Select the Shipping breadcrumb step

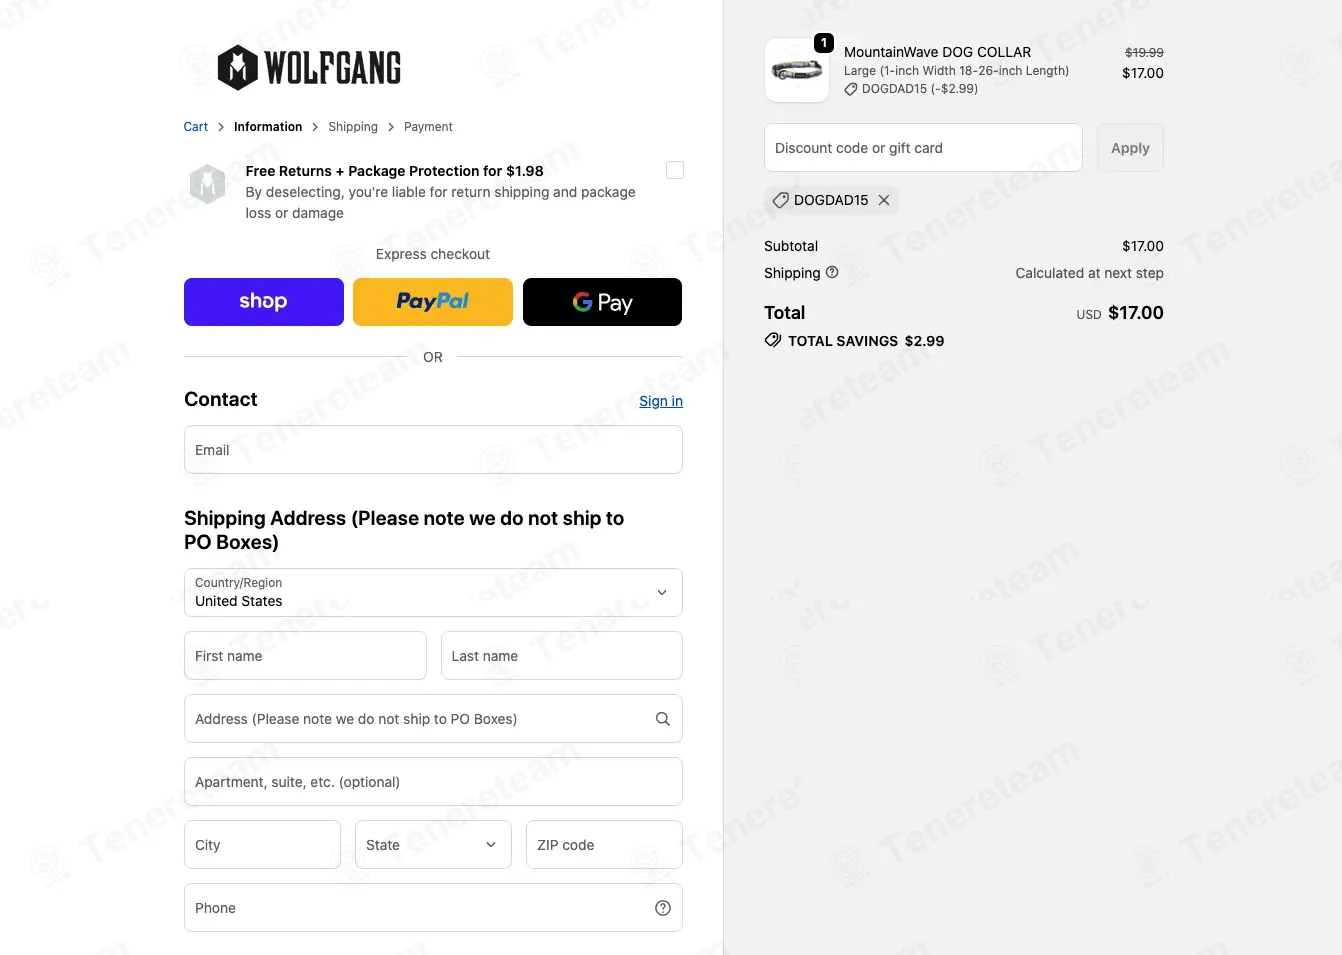coord(353,127)
